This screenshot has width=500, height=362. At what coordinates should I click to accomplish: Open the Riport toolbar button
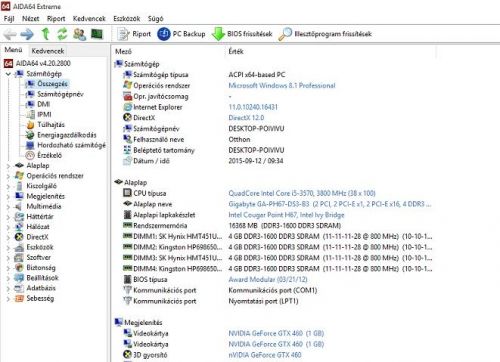(x=134, y=34)
